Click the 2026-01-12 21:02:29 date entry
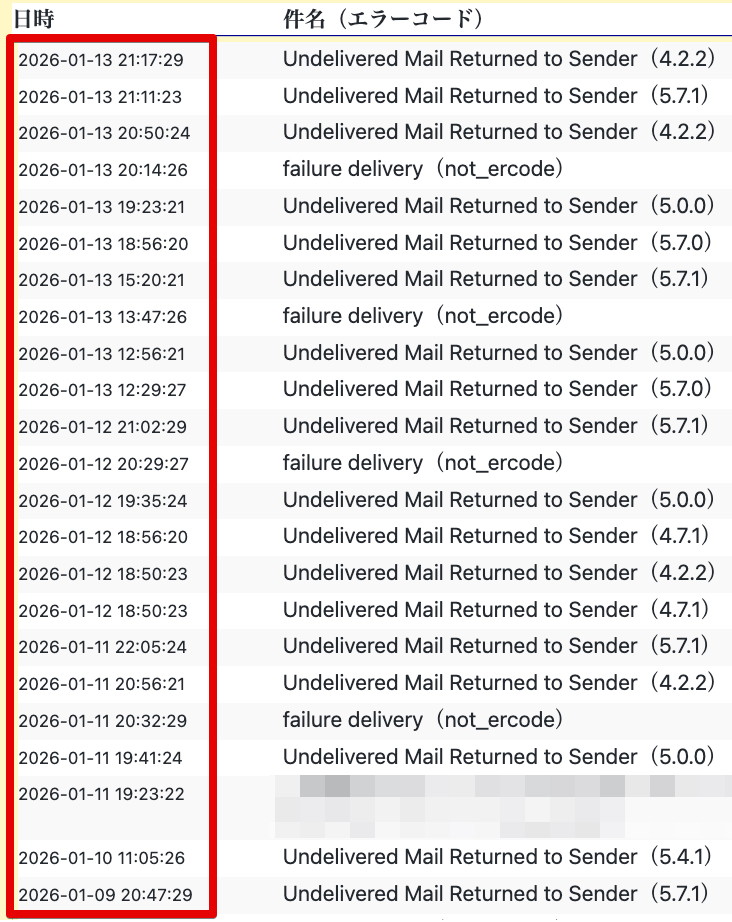The width and height of the screenshot is (732, 922). pos(103,427)
